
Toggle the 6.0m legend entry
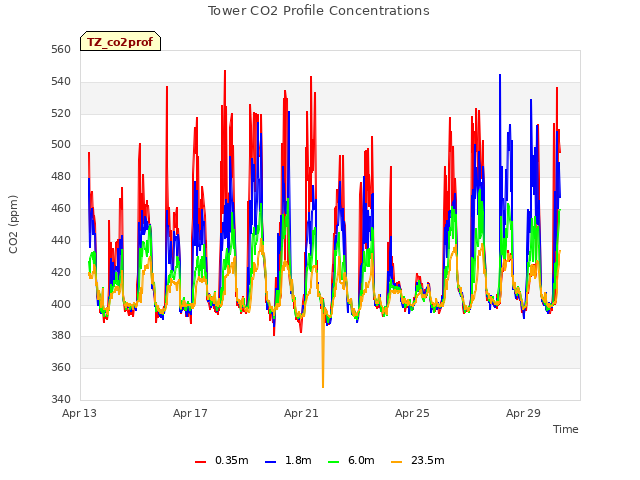351,460
